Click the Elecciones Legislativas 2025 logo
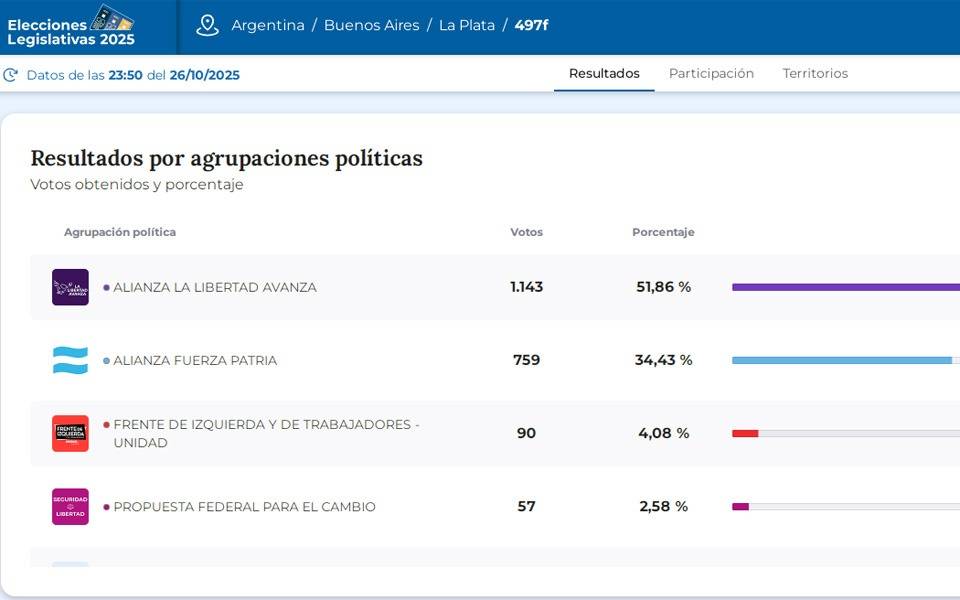This screenshot has height=600, width=960. click(x=71, y=27)
